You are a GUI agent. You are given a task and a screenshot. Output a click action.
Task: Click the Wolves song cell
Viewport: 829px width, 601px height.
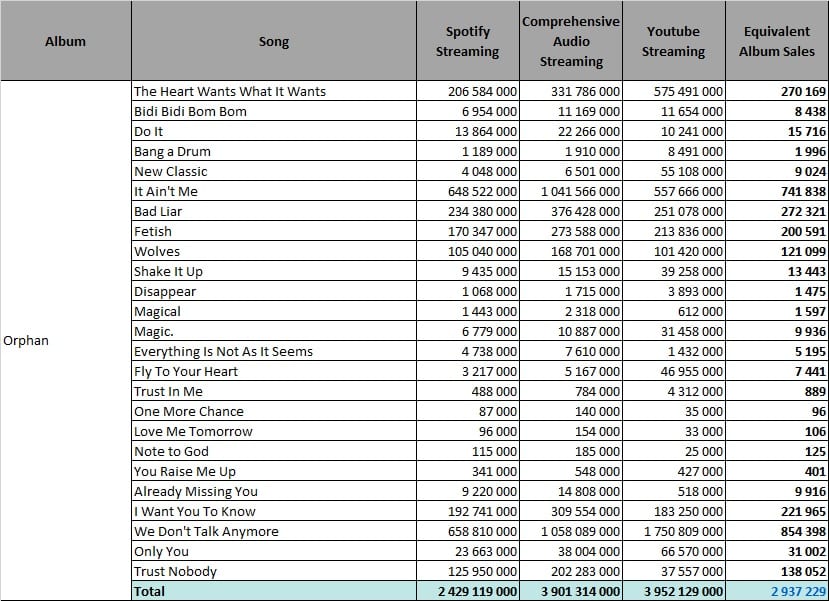click(x=274, y=252)
